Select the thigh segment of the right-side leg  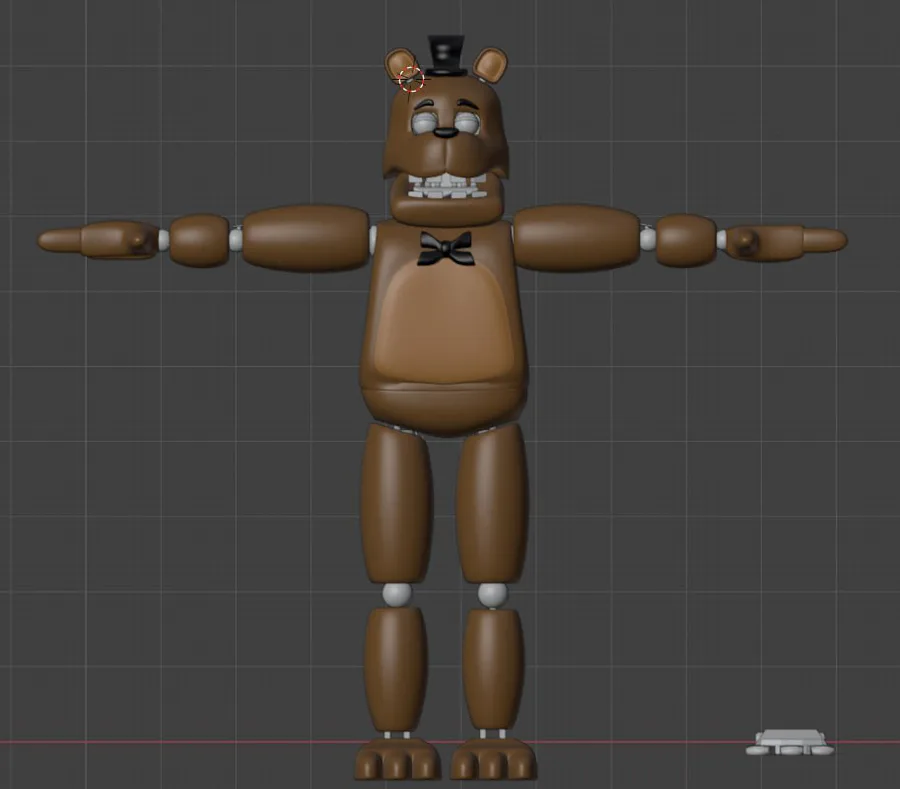click(x=492, y=504)
